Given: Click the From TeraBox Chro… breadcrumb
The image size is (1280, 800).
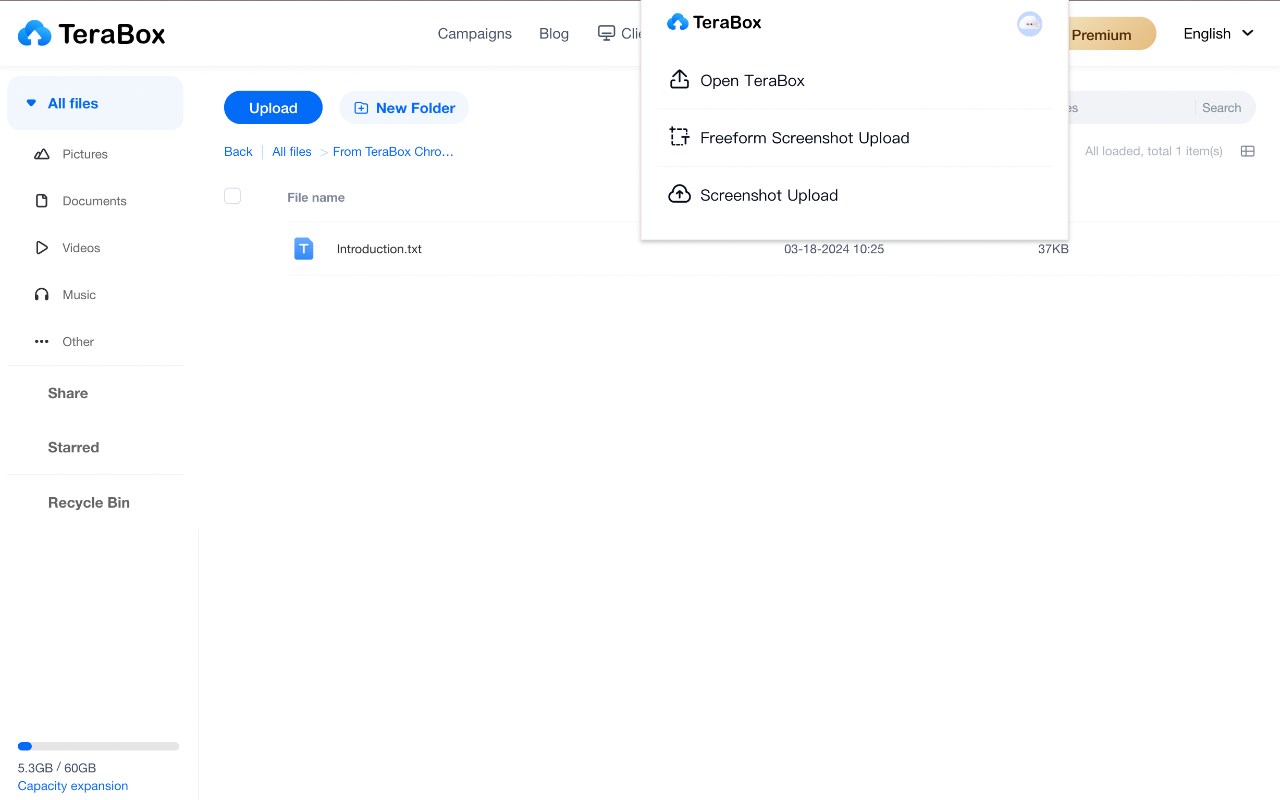Looking at the screenshot, I should pos(393,152).
